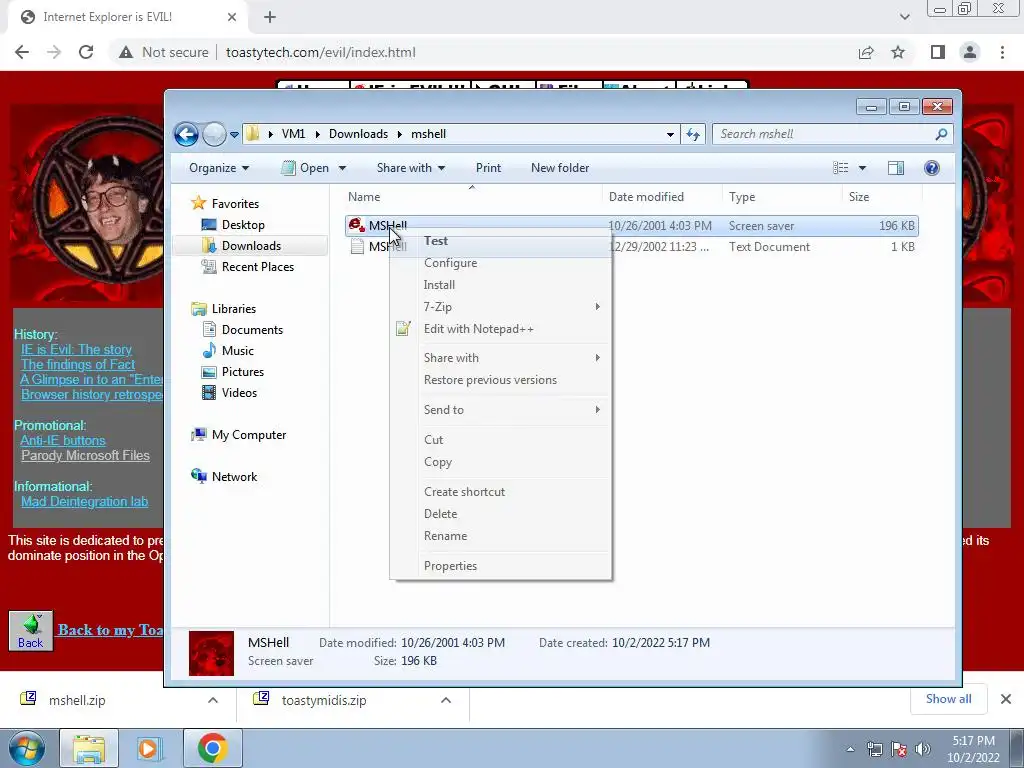Choose Copy from the context menu
The width and height of the screenshot is (1024, 768).
point(500,462)
